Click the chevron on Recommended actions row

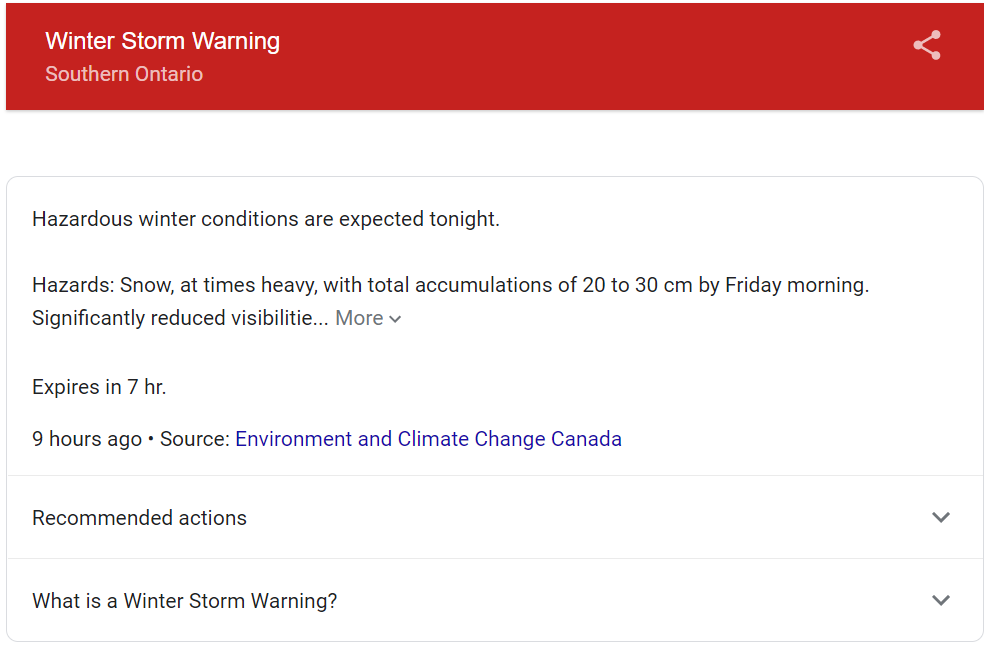click(x=941, y=517)
